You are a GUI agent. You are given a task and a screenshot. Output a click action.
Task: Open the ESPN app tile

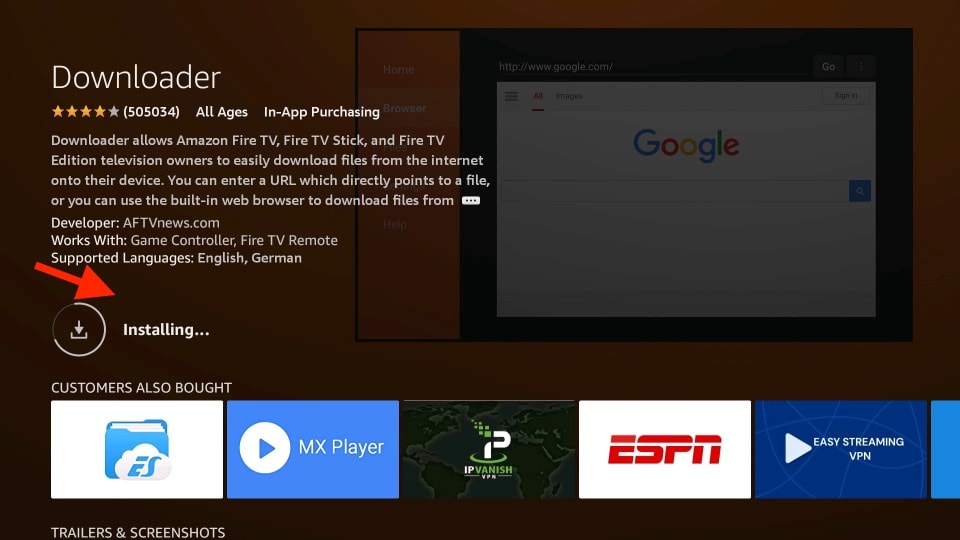point(665,449)
